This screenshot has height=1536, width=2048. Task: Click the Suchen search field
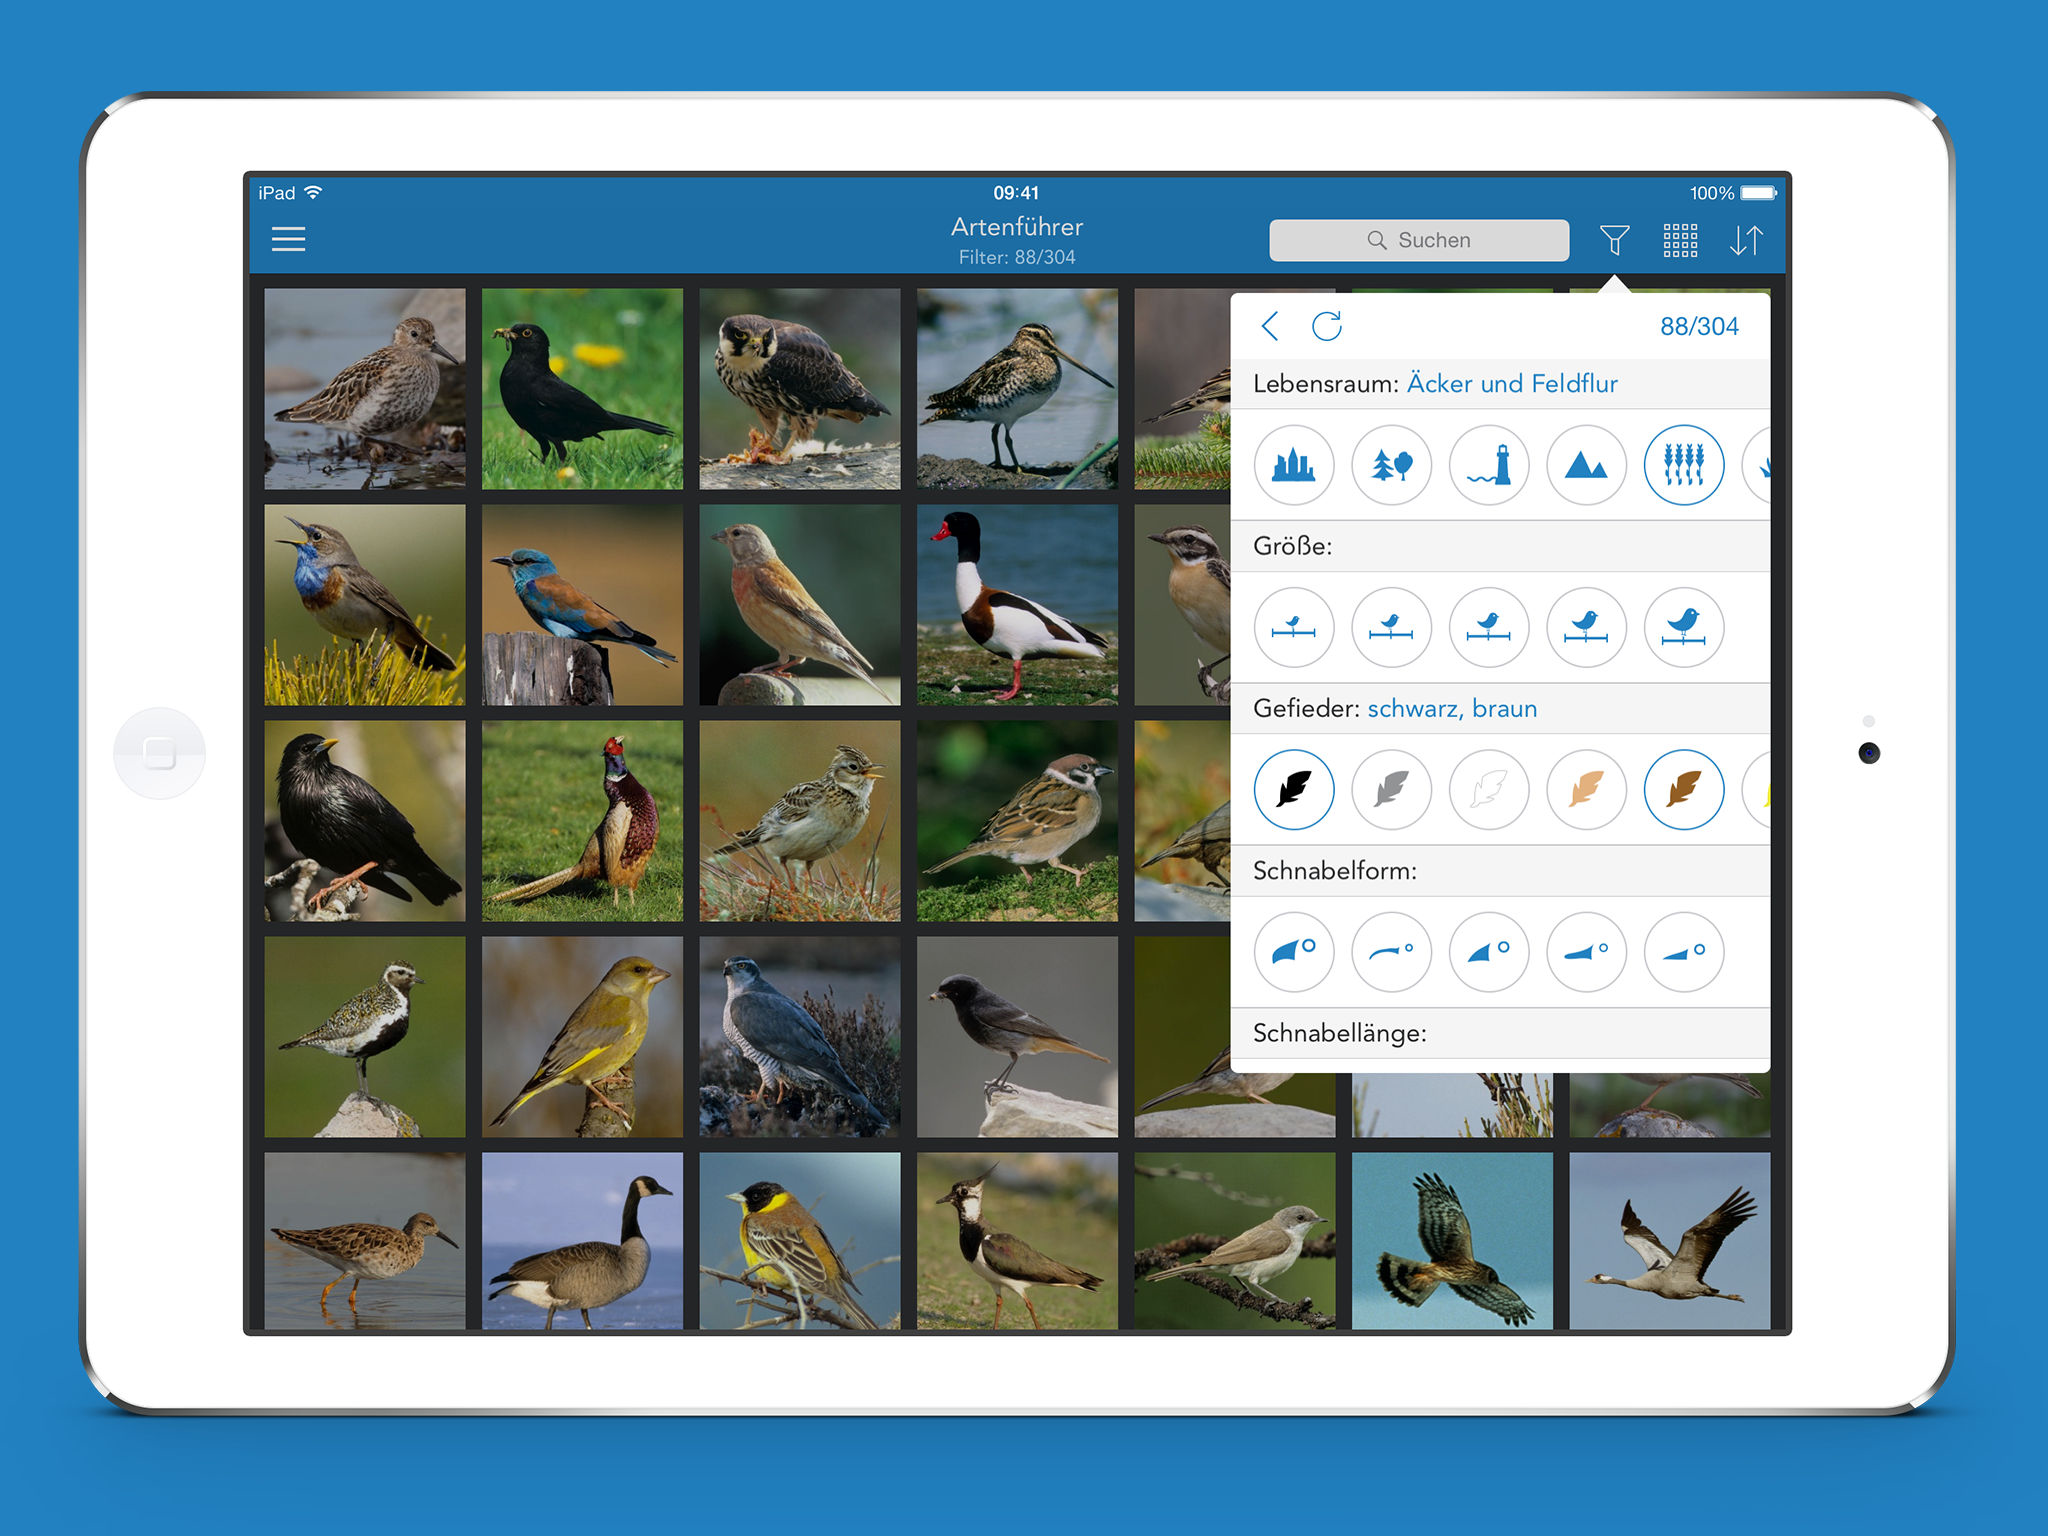point(1419,240)
